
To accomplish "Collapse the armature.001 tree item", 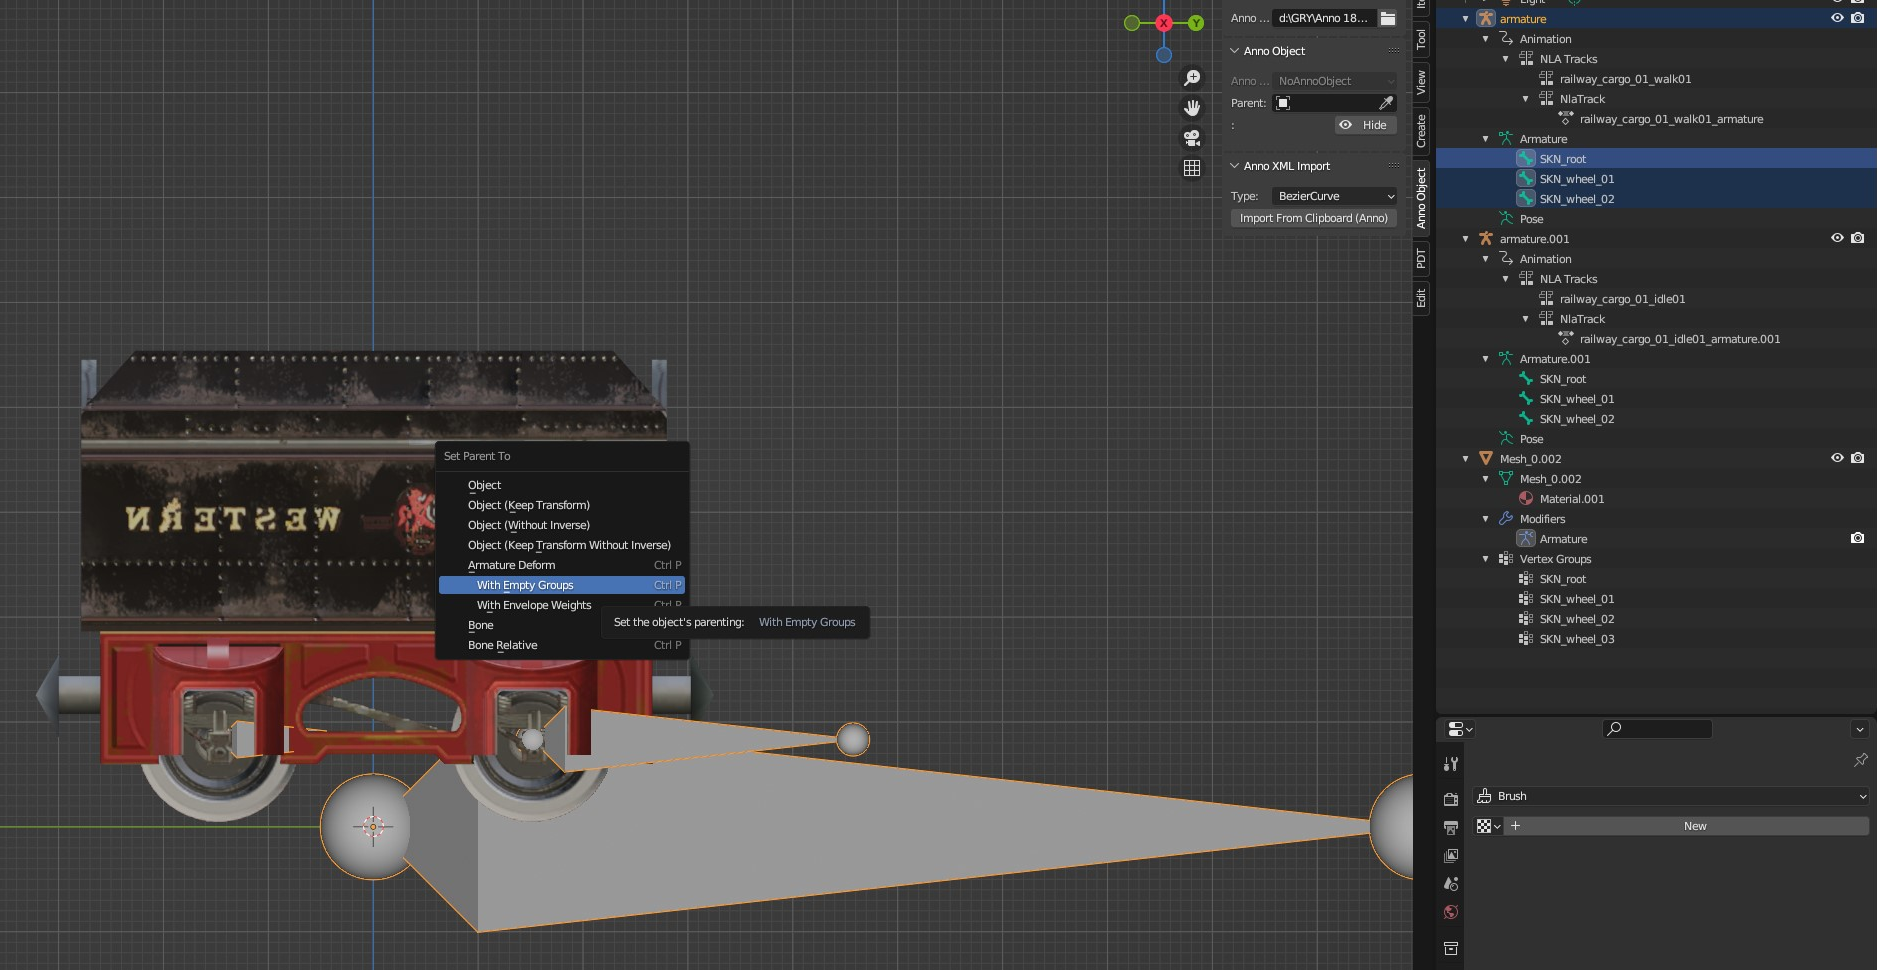I will pos(1466,239).
